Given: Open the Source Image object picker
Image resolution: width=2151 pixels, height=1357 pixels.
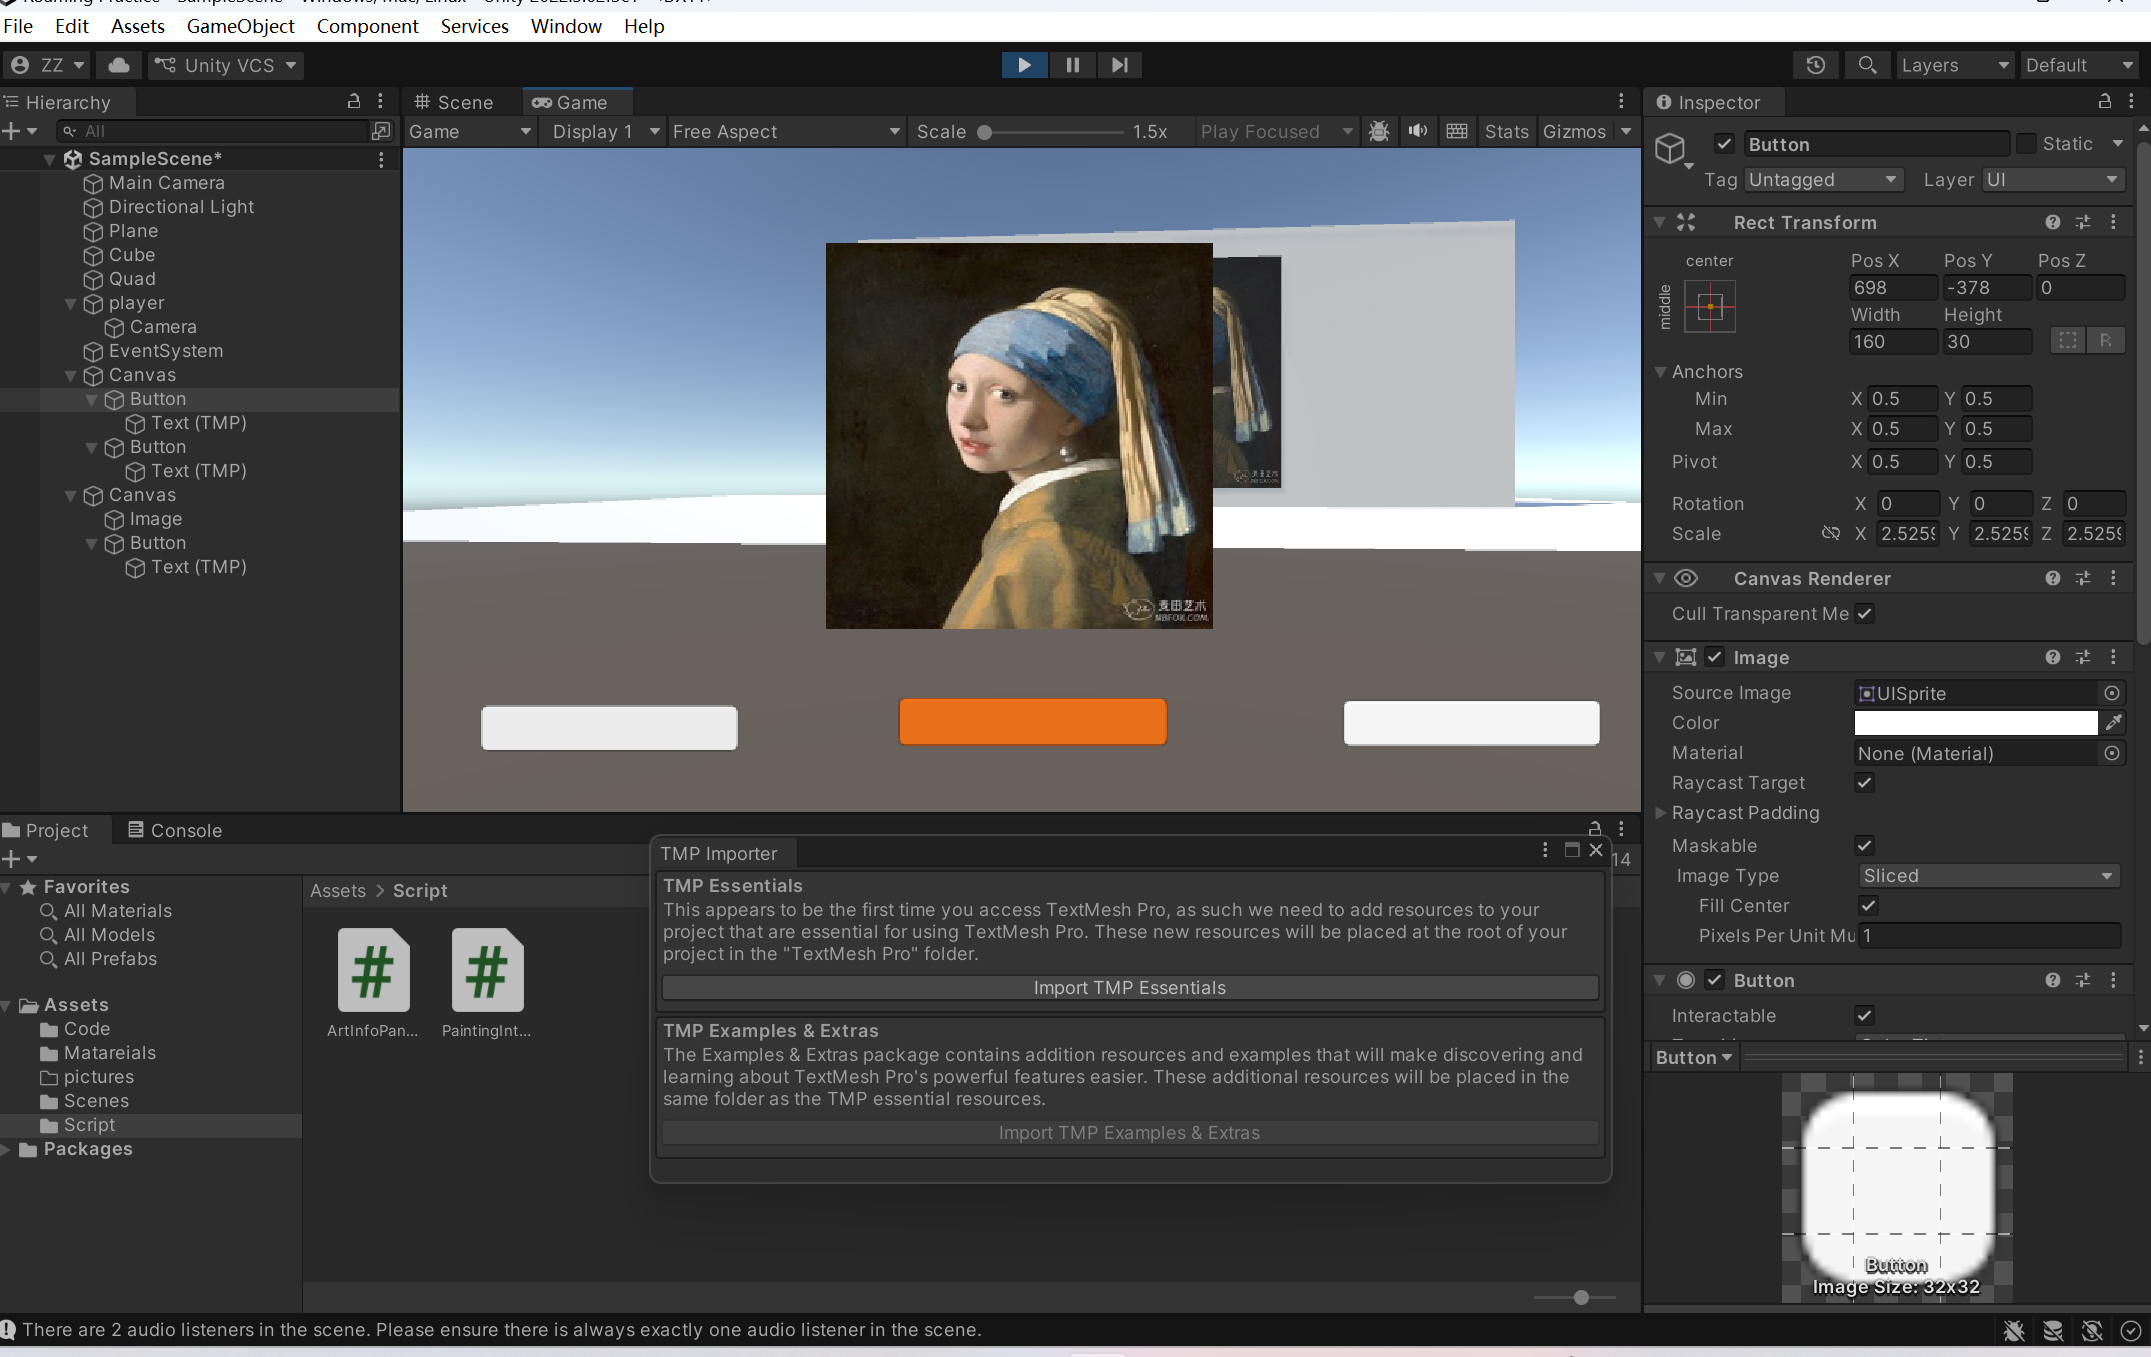Looking at the screenshot, I should click(x=2112, y=693).
